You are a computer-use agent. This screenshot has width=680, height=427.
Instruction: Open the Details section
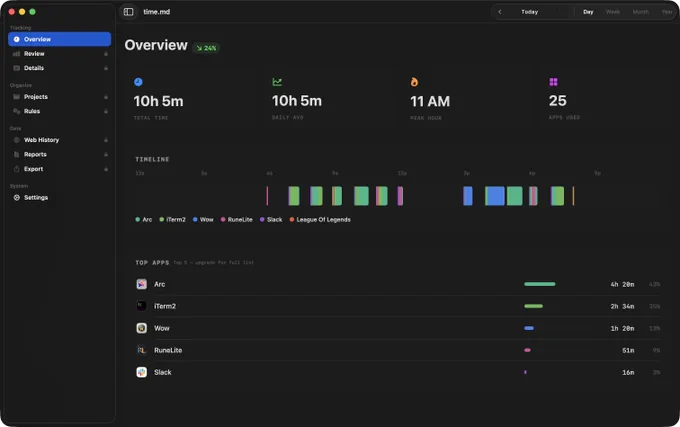click(x=59, y=68)
